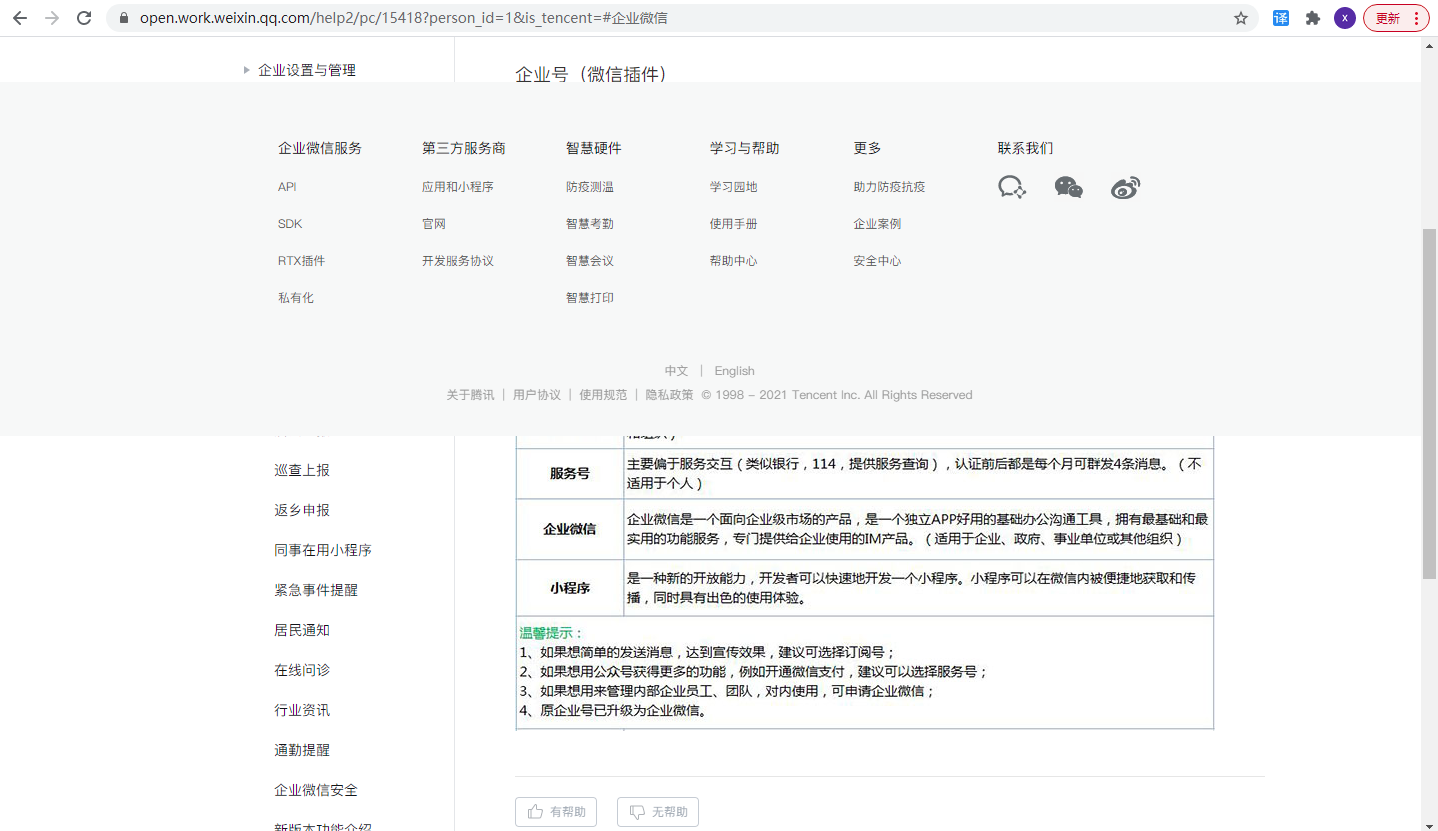
Task: Open the 智慧打印 link
Action: (590, 298)
